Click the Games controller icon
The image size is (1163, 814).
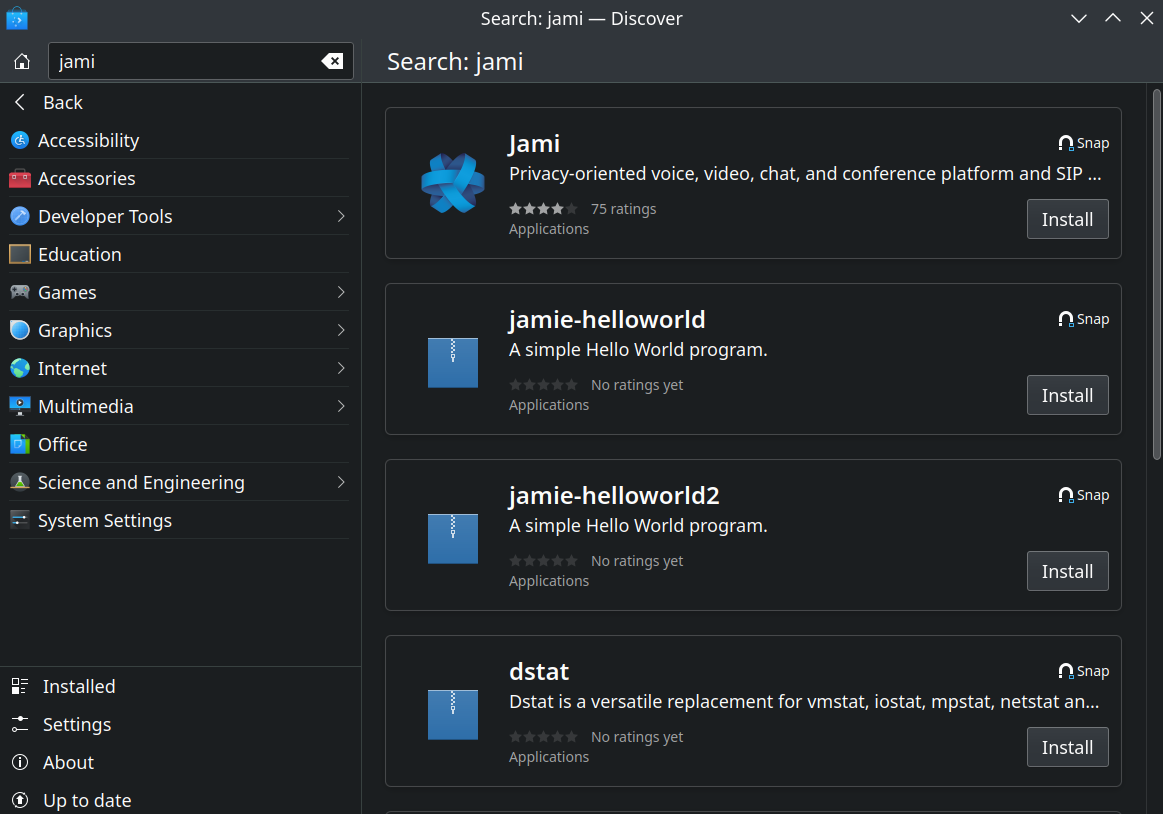(20, 292)
